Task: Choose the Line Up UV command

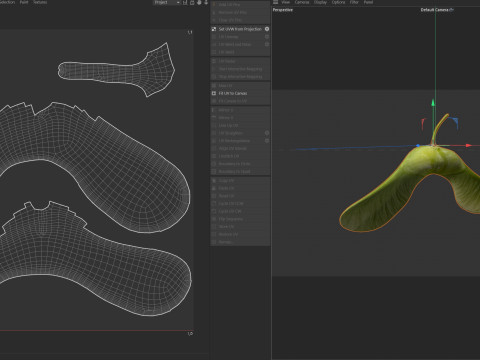Action: [228, 125]
